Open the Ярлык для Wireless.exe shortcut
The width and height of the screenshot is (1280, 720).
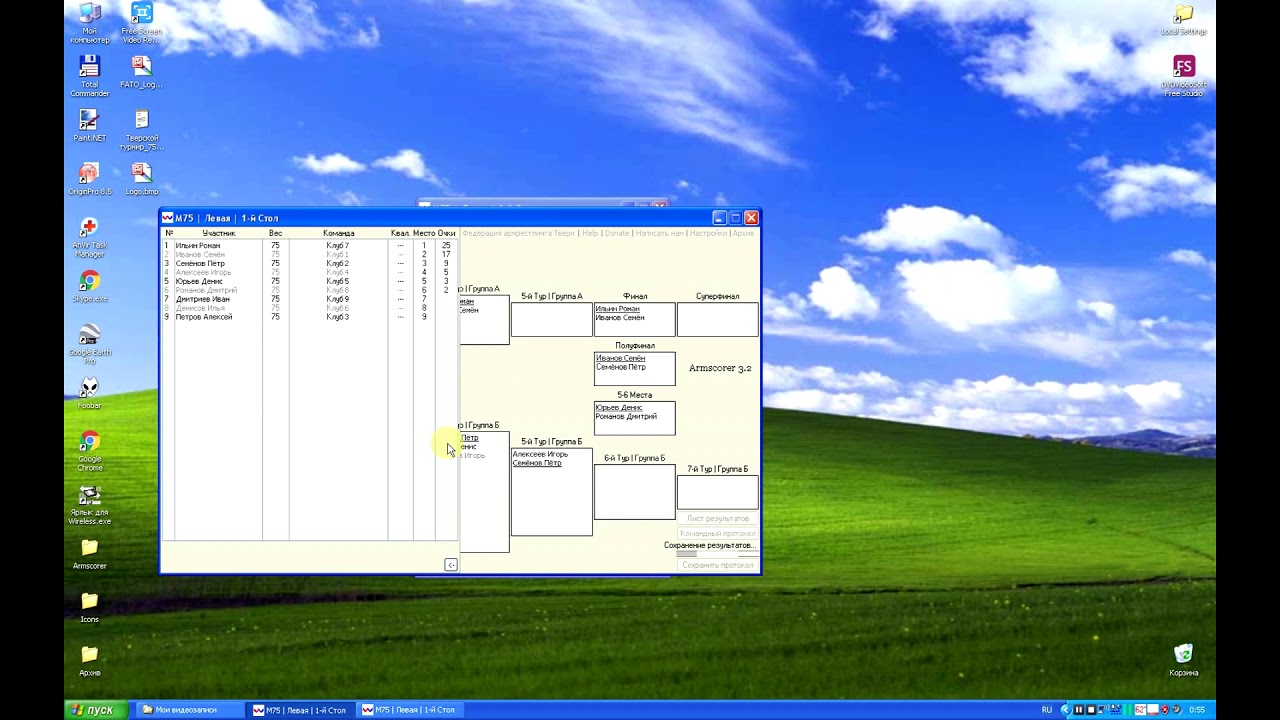point(89,506)
